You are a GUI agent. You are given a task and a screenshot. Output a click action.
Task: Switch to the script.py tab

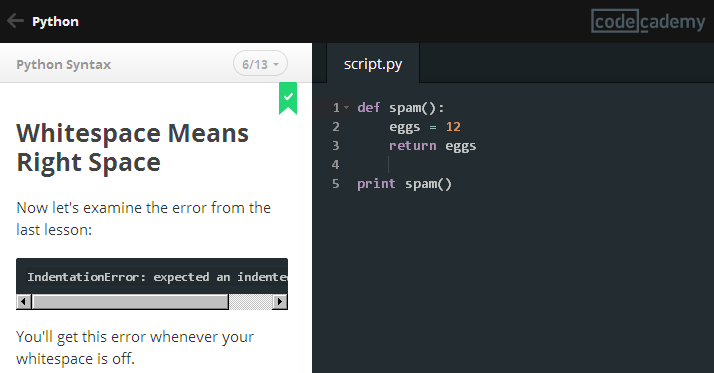373,64
